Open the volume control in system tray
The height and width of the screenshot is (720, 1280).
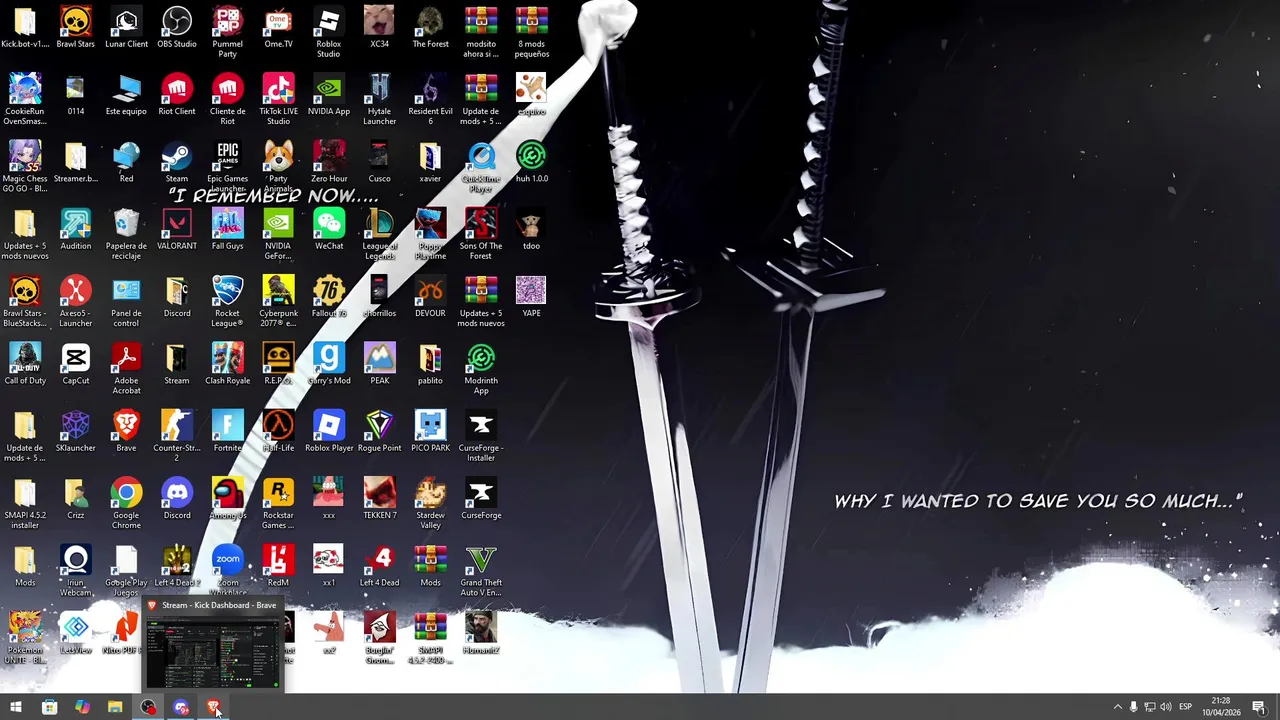(x=1166, y=707)
